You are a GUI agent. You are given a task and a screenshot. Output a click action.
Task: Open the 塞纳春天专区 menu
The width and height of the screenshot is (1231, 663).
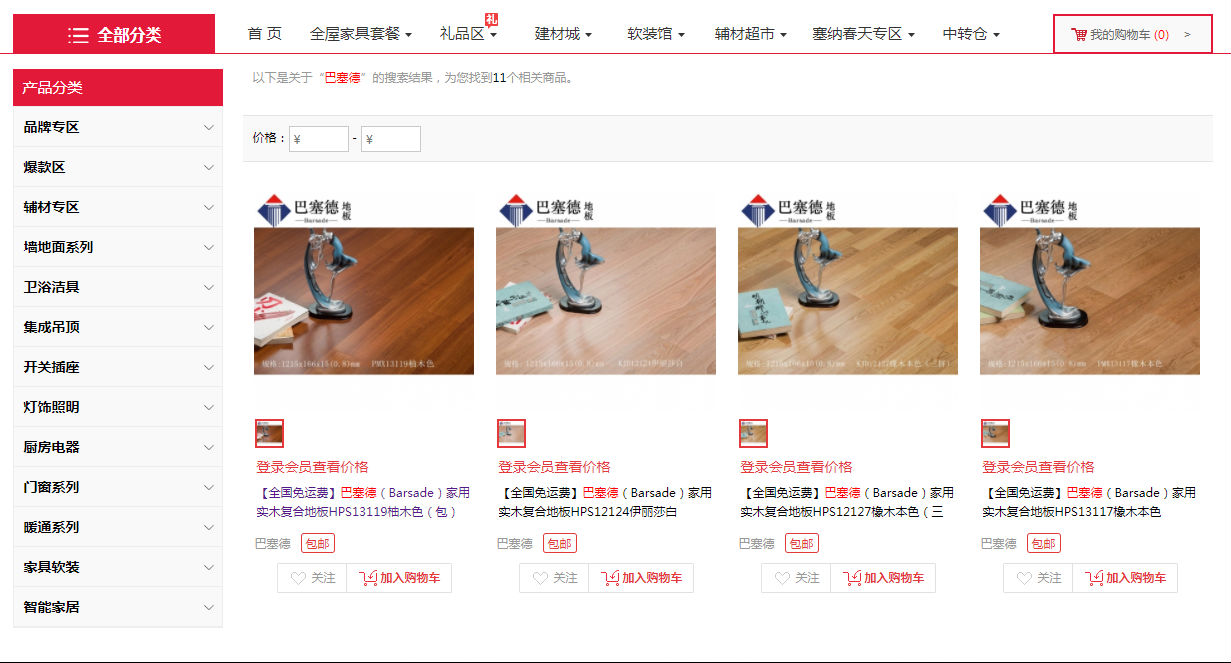[x=864, y=34]
